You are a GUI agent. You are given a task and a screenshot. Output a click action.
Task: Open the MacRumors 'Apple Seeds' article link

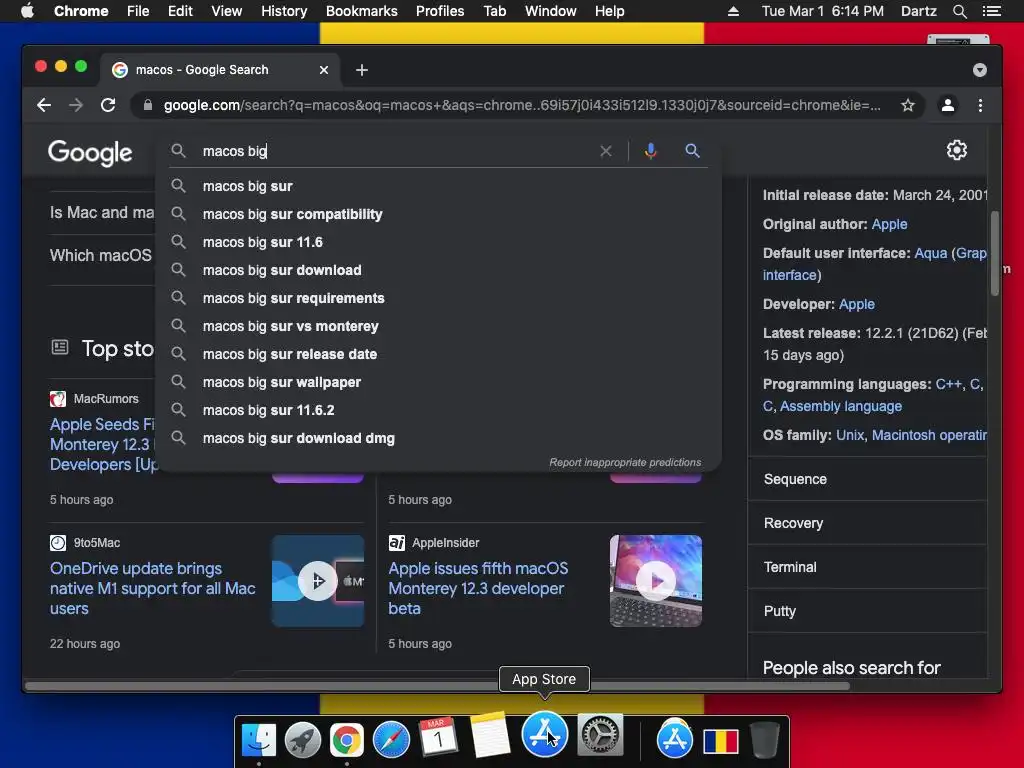[103, 444]
